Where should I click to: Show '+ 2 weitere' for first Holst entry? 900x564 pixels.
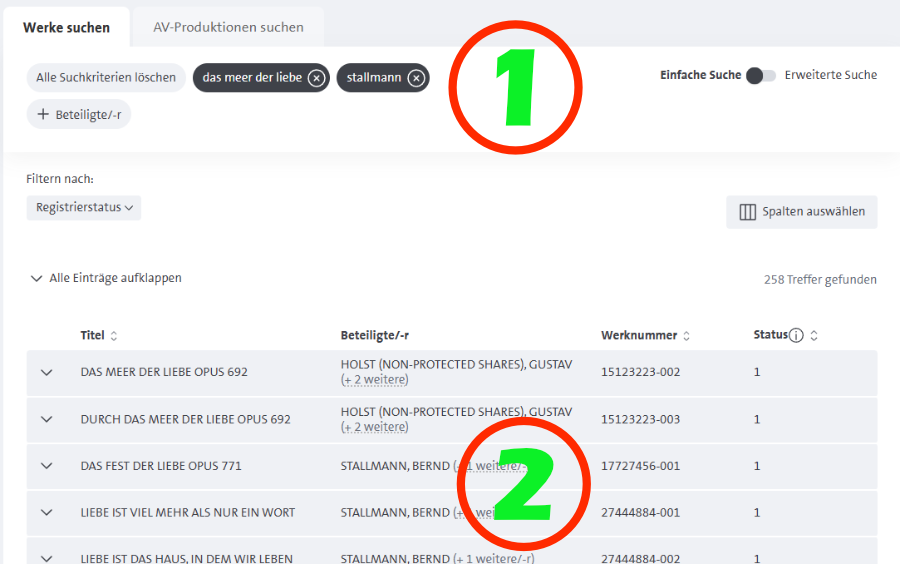tap(375, 380)
